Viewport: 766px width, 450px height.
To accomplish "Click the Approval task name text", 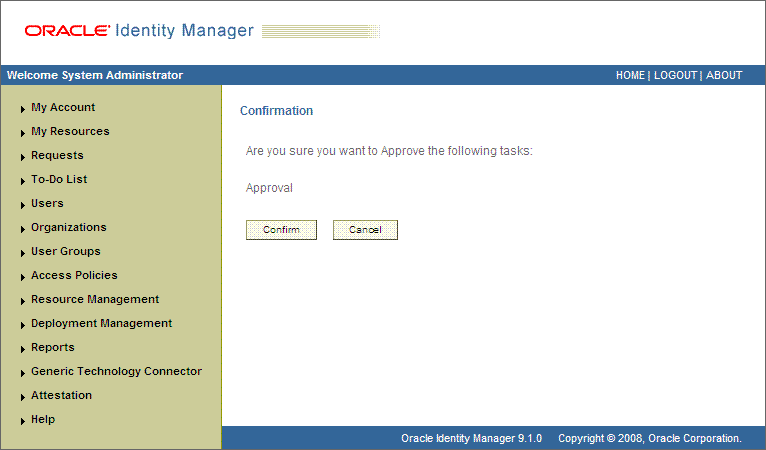I will point(269,188).
